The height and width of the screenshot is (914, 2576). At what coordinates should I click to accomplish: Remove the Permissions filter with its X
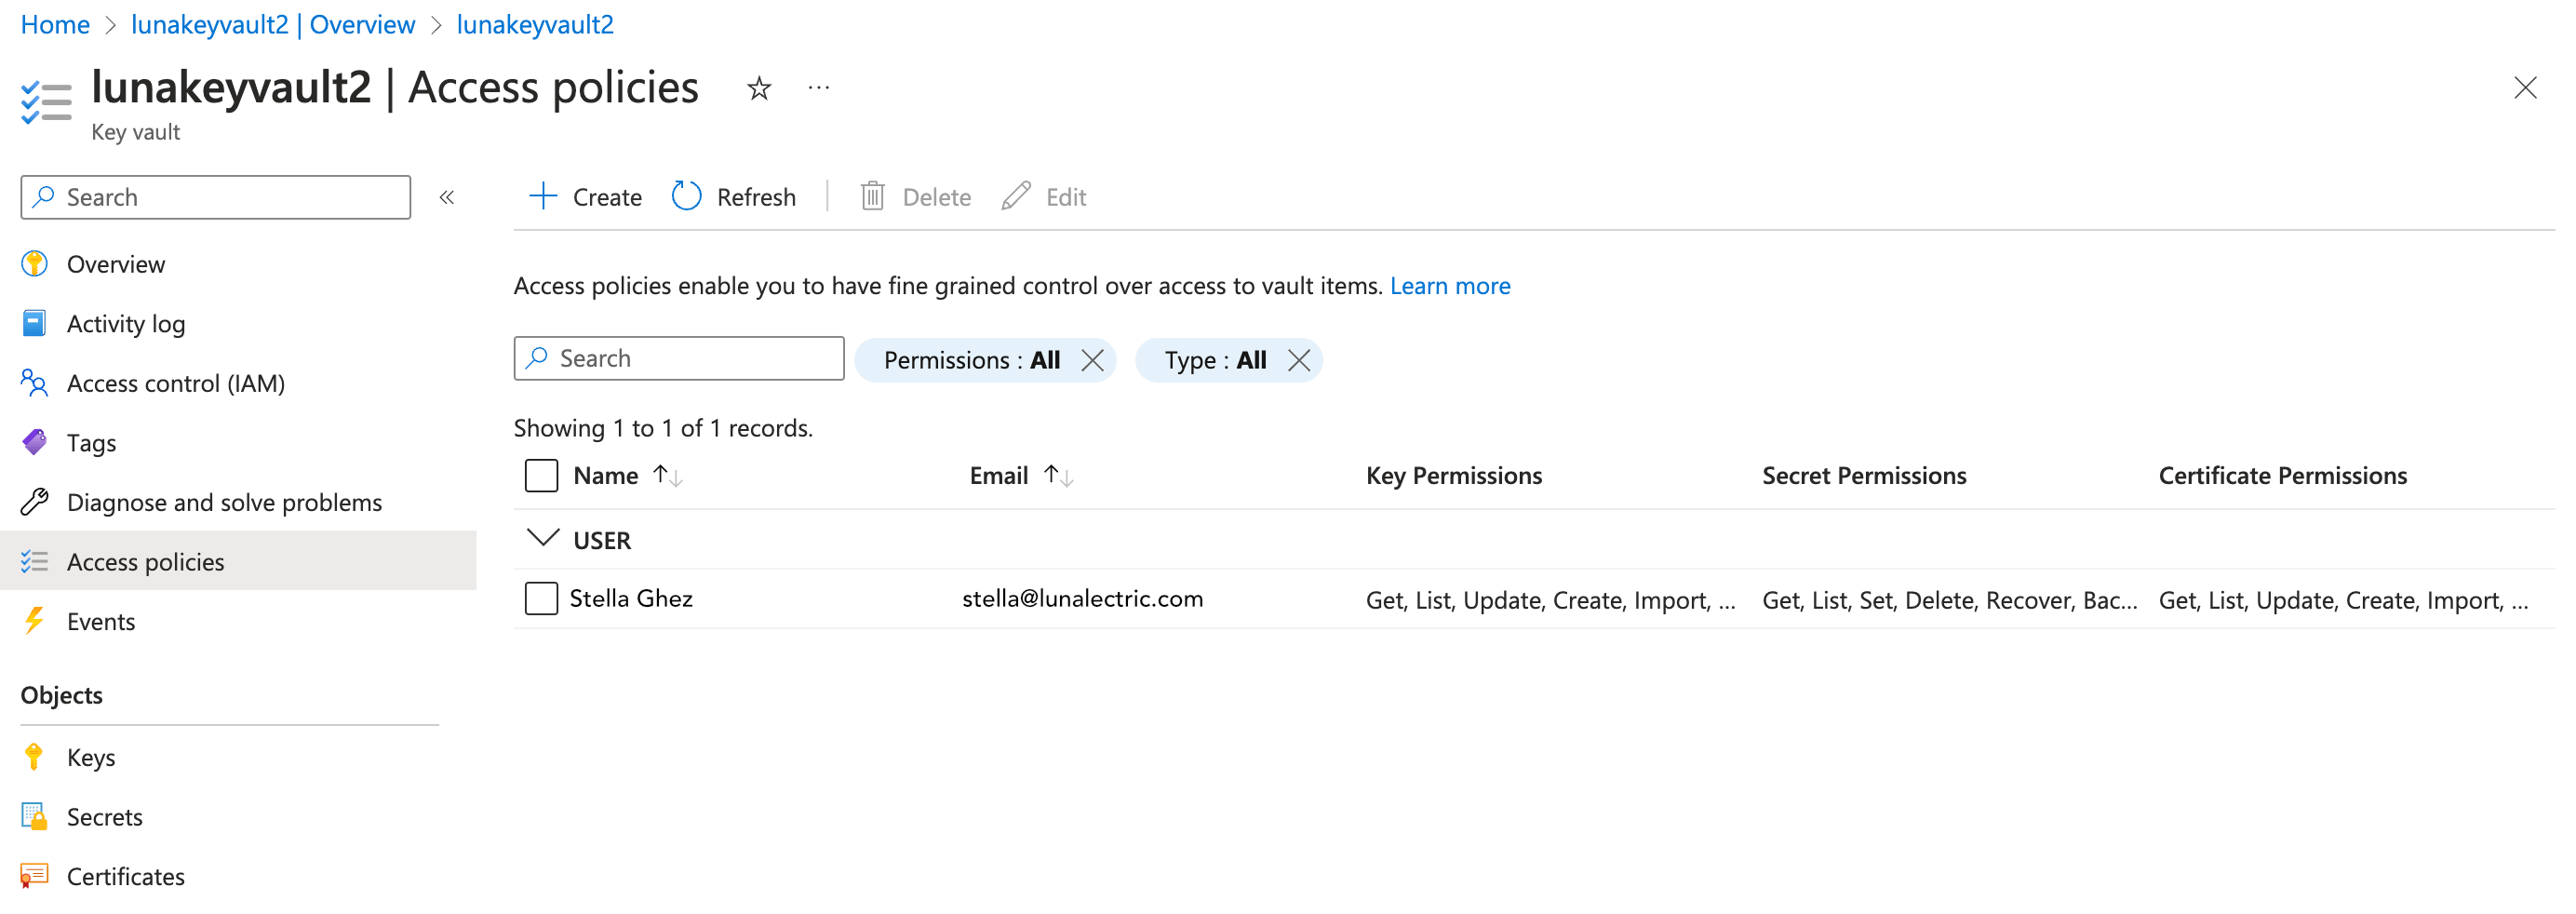tap(1092, 360)
